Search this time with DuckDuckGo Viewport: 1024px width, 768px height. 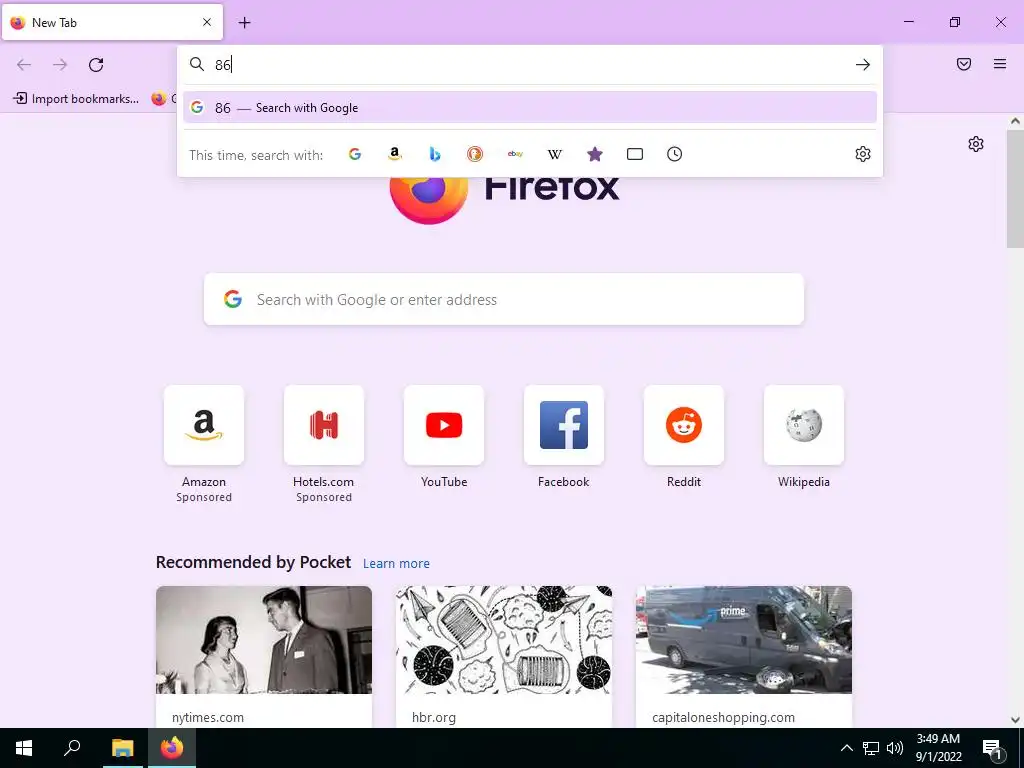[475, 154]
